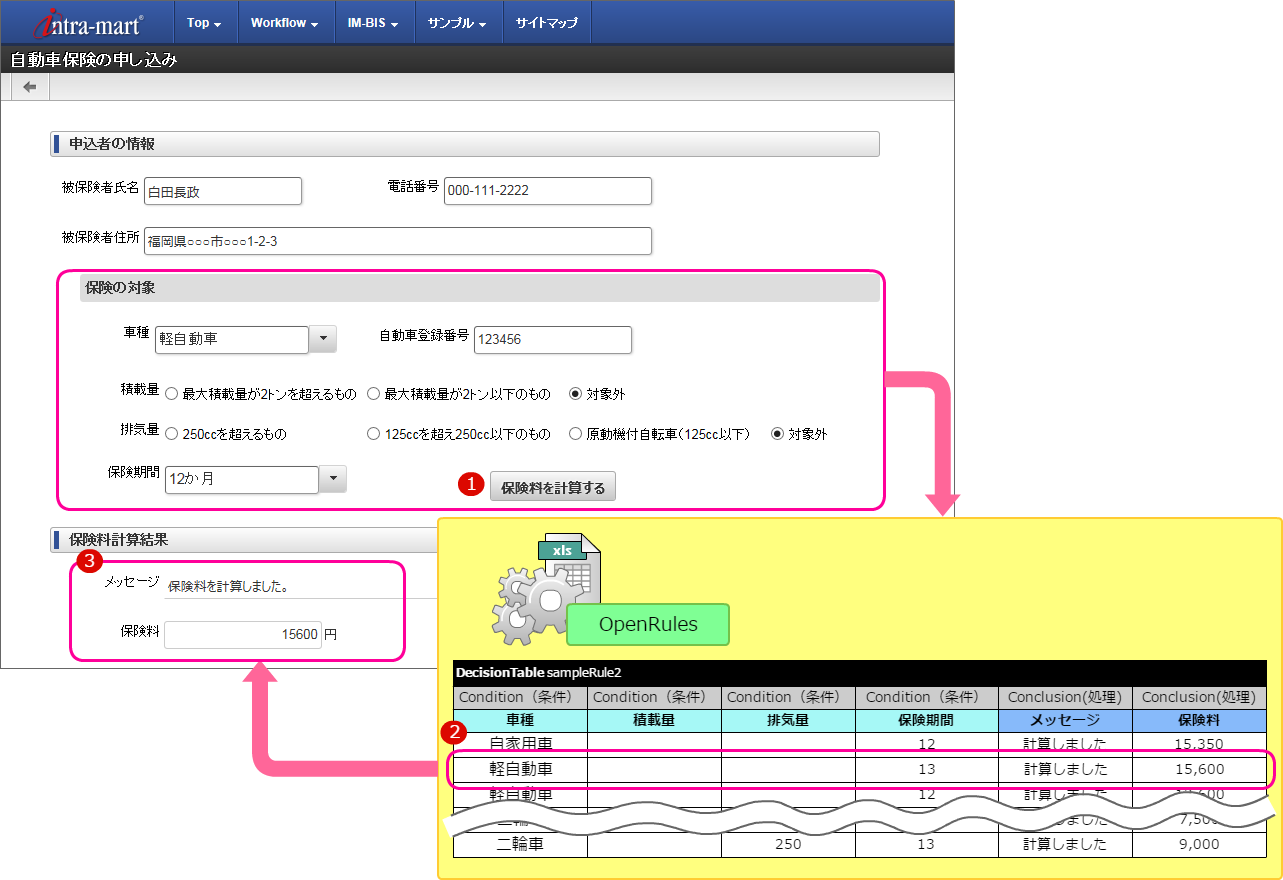Select 最大積載量が2トンを超えるもの radio button
The height and width of the screenshot is (880, 1283).
[171, 394]
